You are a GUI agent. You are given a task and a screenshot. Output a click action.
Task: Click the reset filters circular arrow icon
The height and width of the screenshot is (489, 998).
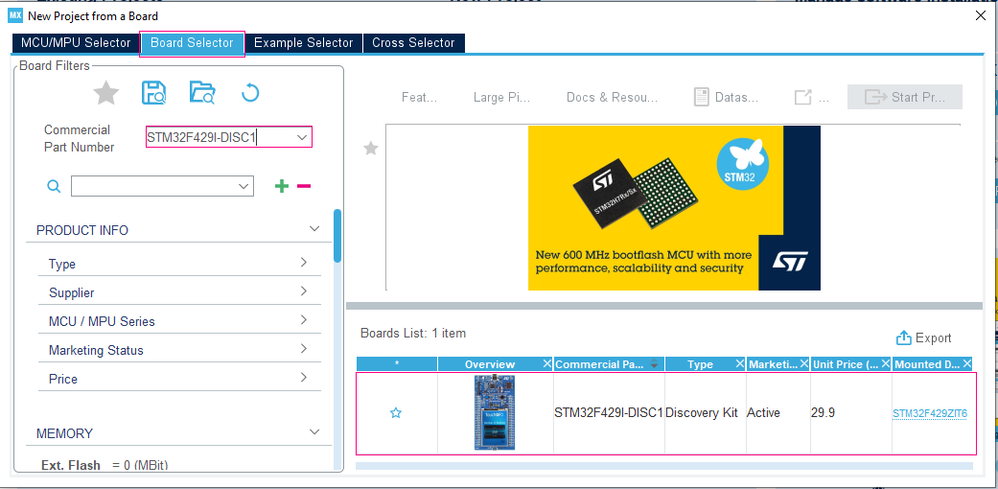coord(250,94)
